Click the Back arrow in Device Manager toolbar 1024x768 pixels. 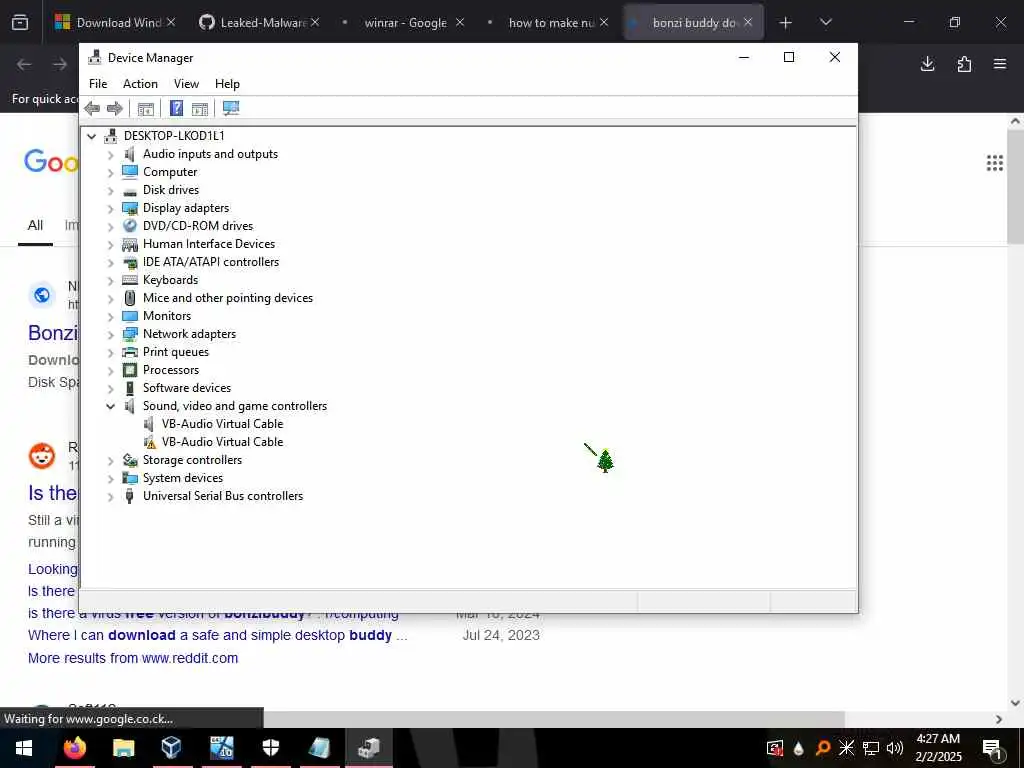(x=92, y=108)
